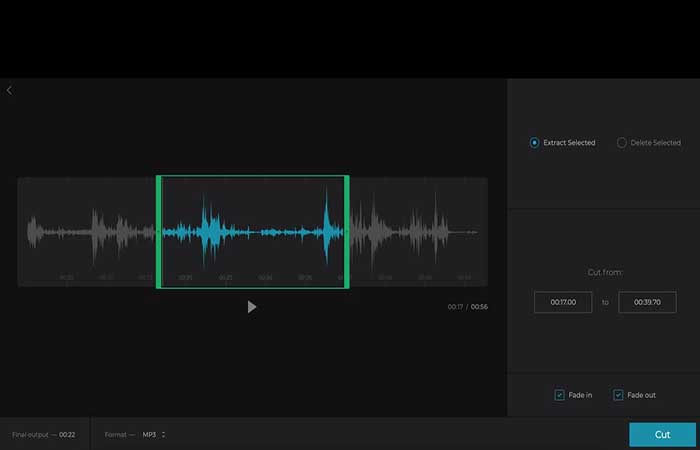Grab the right green selection handle
The height and width of the screenshot is (450, 700).
[346, 232]
